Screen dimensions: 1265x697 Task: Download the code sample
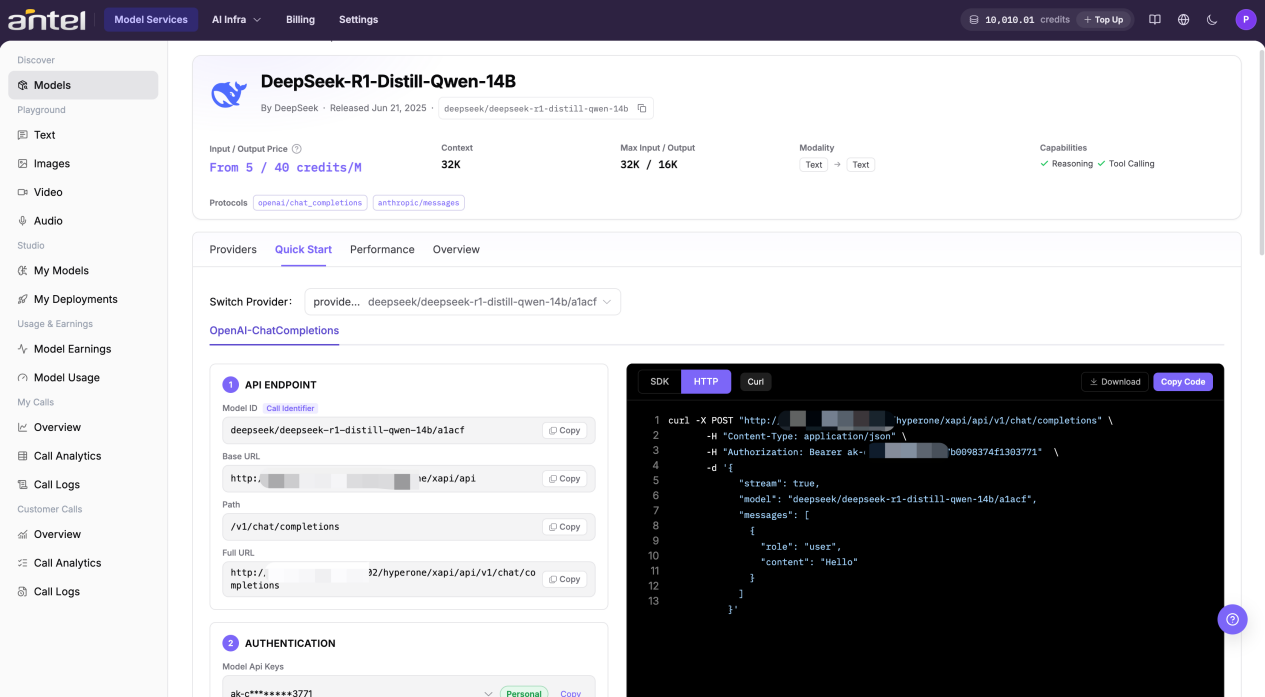tap(1115, 381)
